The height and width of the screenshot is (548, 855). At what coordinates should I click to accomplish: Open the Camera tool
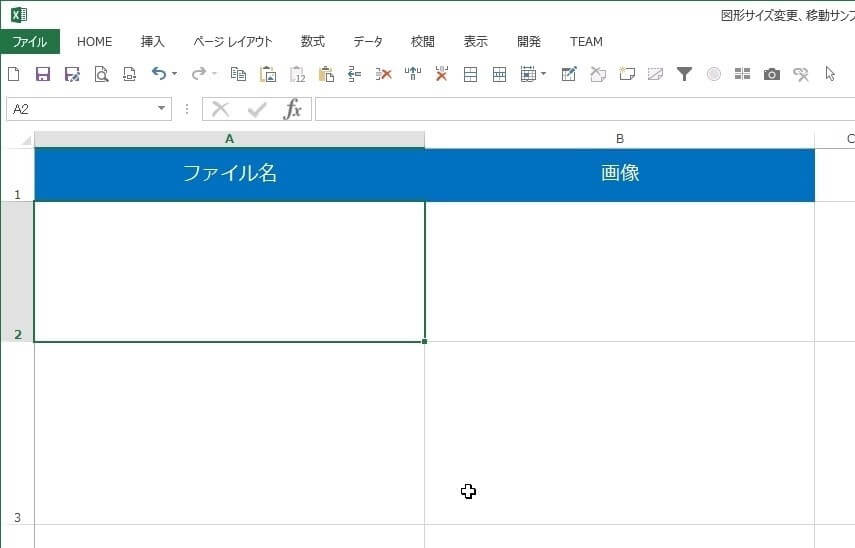771,74
